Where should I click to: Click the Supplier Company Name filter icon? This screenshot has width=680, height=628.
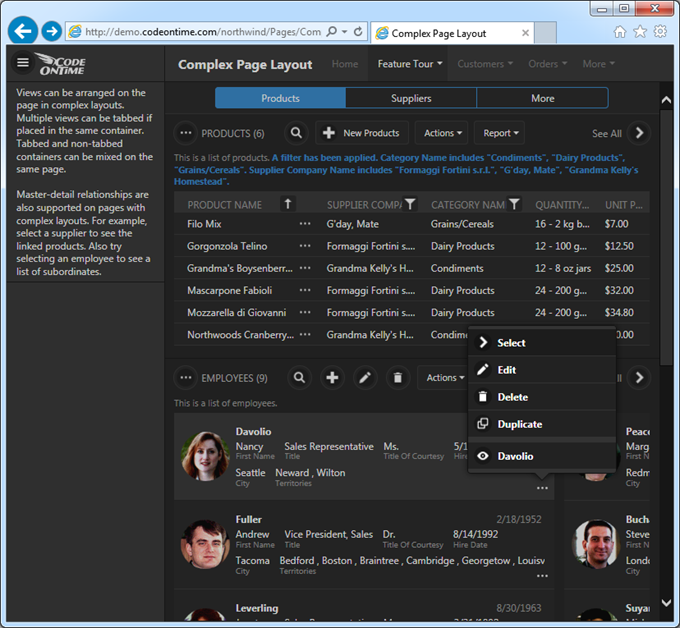409,204
